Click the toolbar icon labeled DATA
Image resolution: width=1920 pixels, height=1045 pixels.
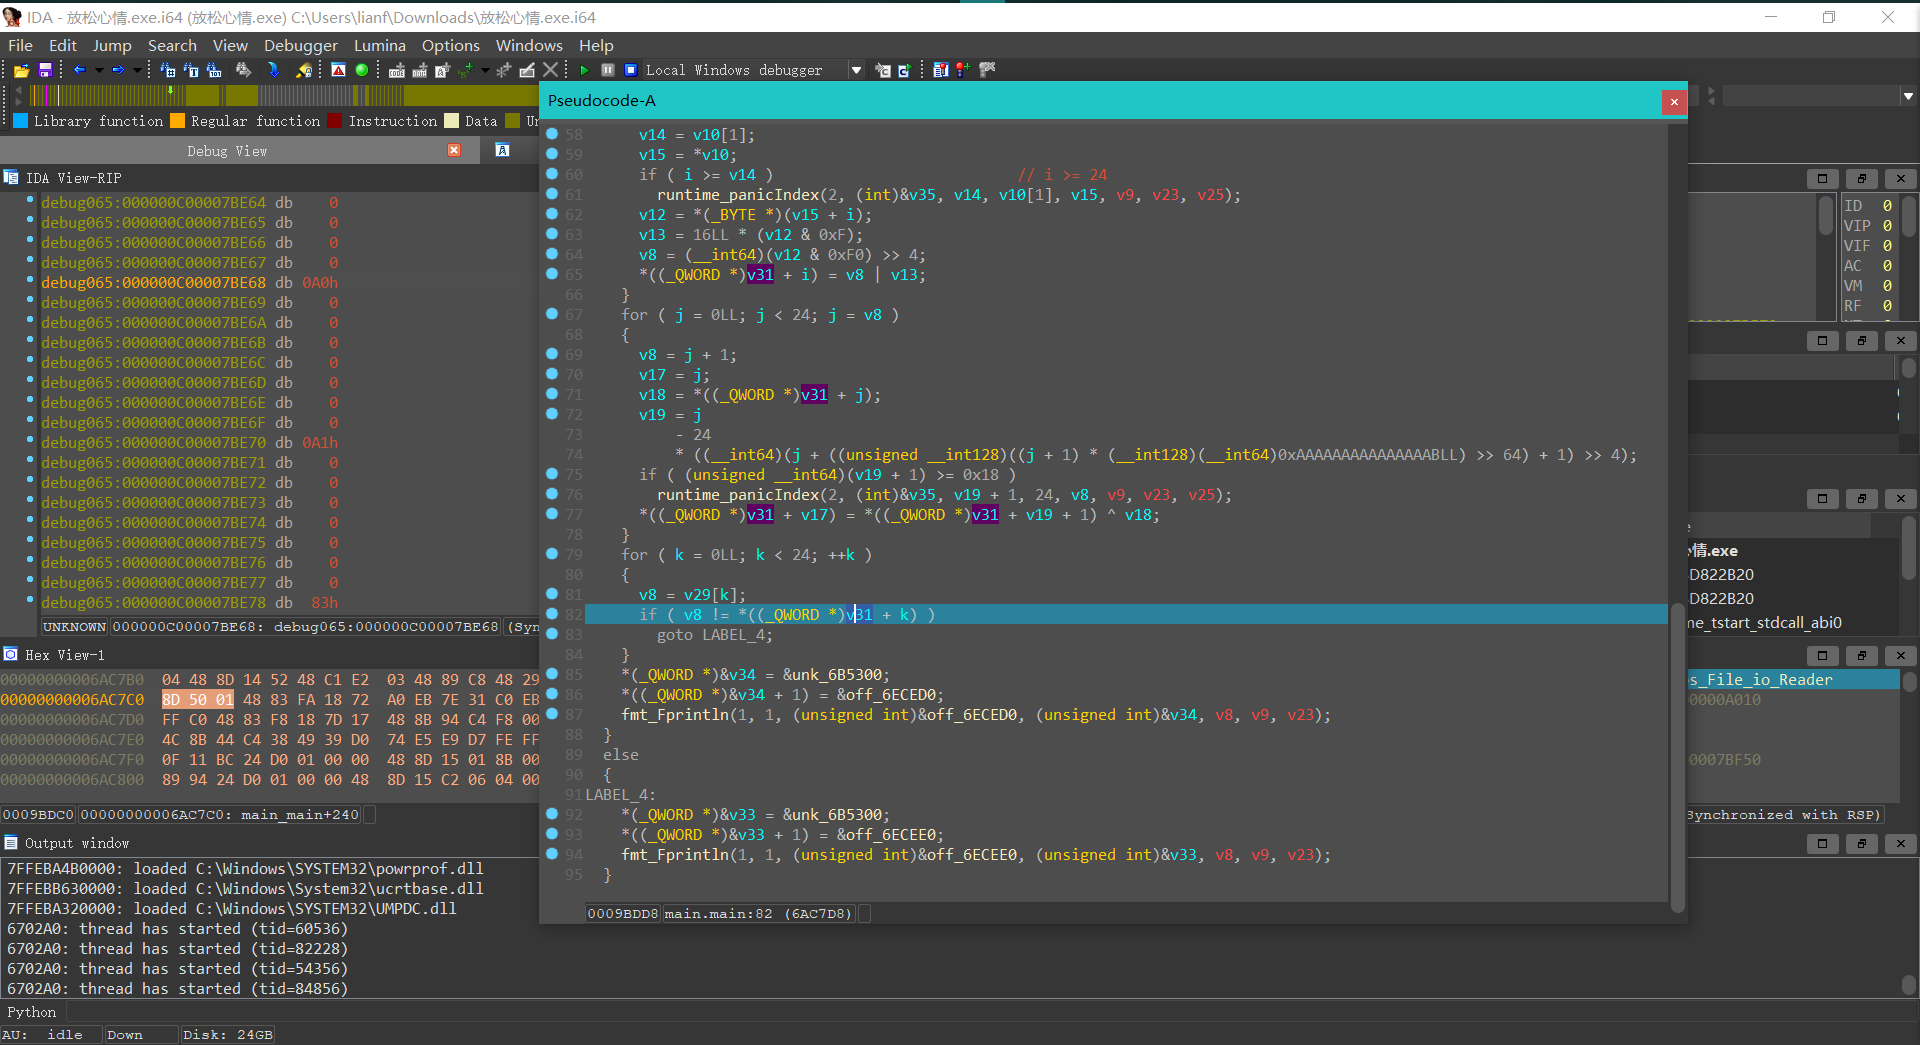tap(420, 70)
